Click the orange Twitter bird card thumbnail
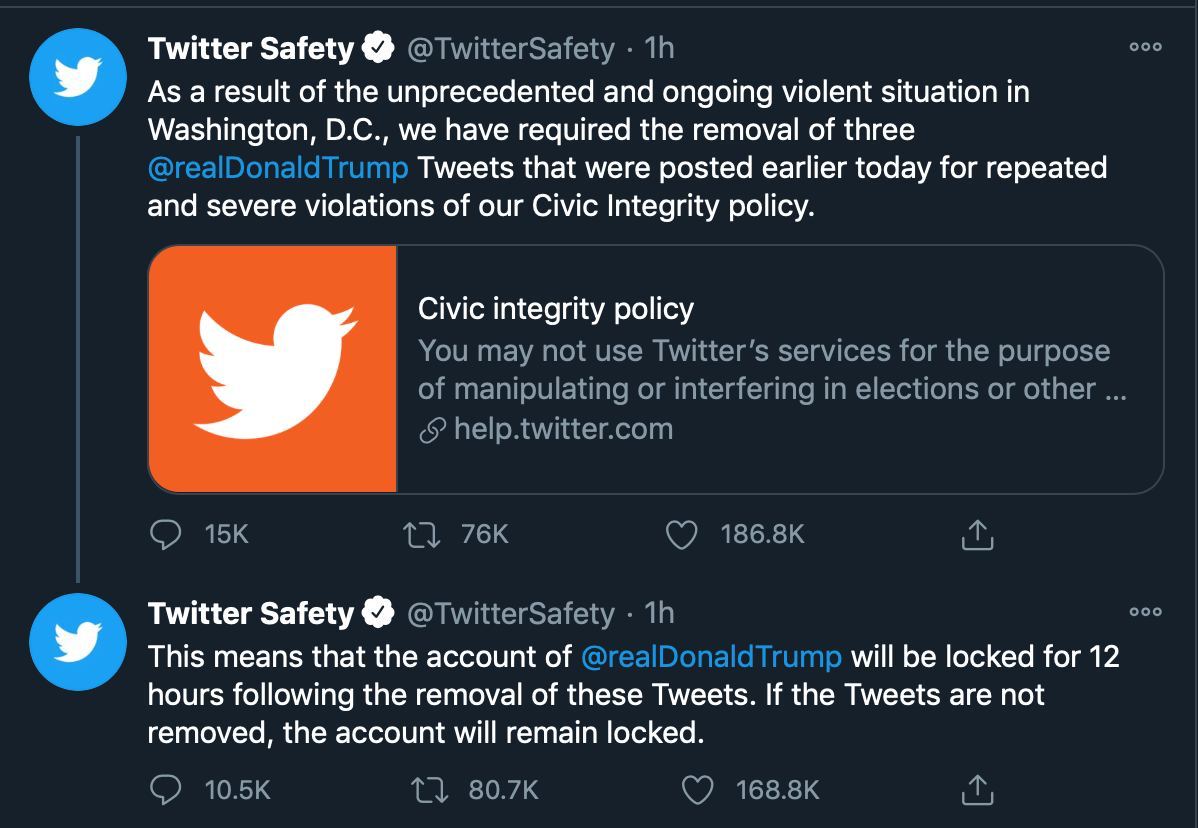Screen dimensions: 1198x828 point(273,369)
